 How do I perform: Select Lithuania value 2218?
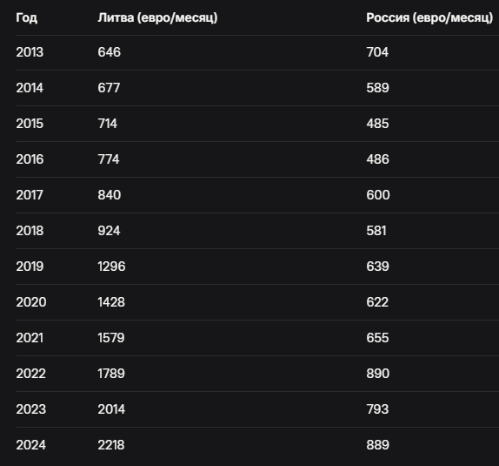click(111, 445)
